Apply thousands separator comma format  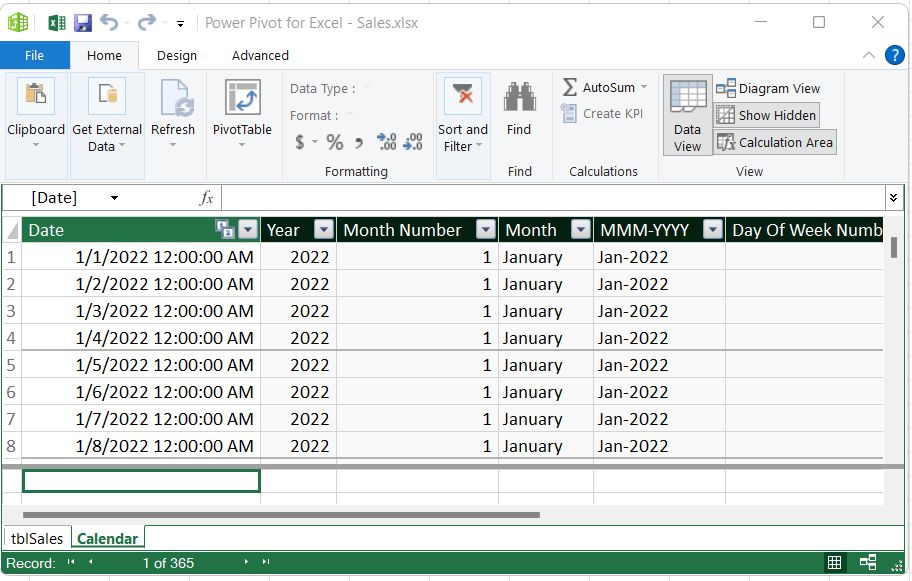click(358, 142)
